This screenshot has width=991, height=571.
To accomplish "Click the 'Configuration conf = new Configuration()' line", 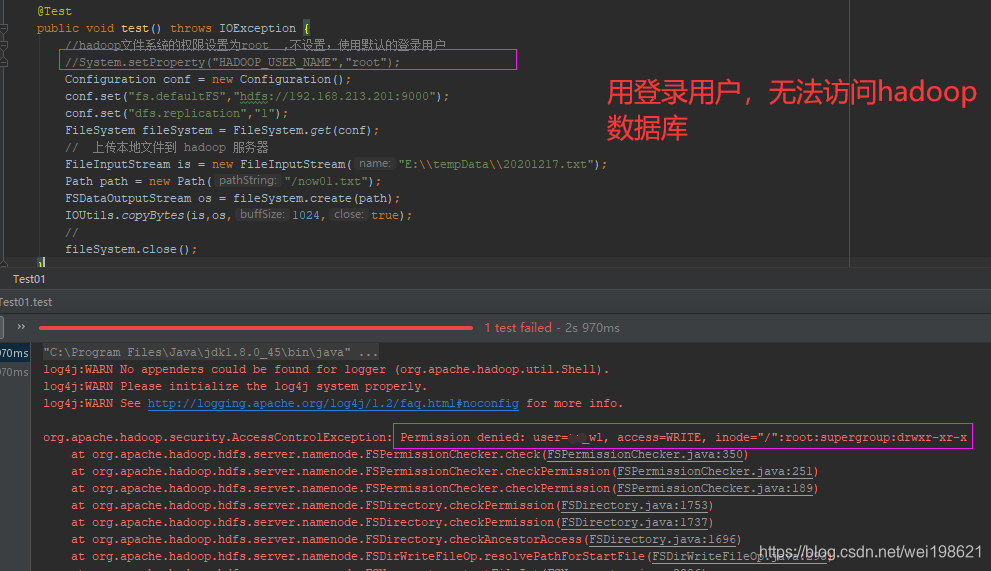I will 208,80.
